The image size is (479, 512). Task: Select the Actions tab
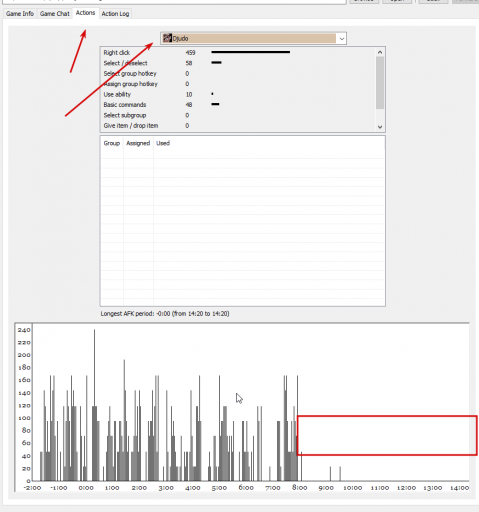(85, 13)
